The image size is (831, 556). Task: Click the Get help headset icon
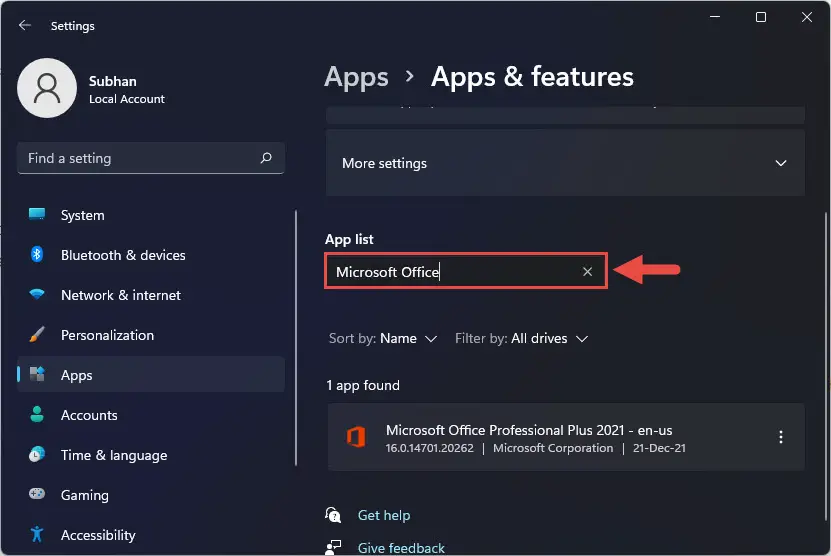point(333,515)
